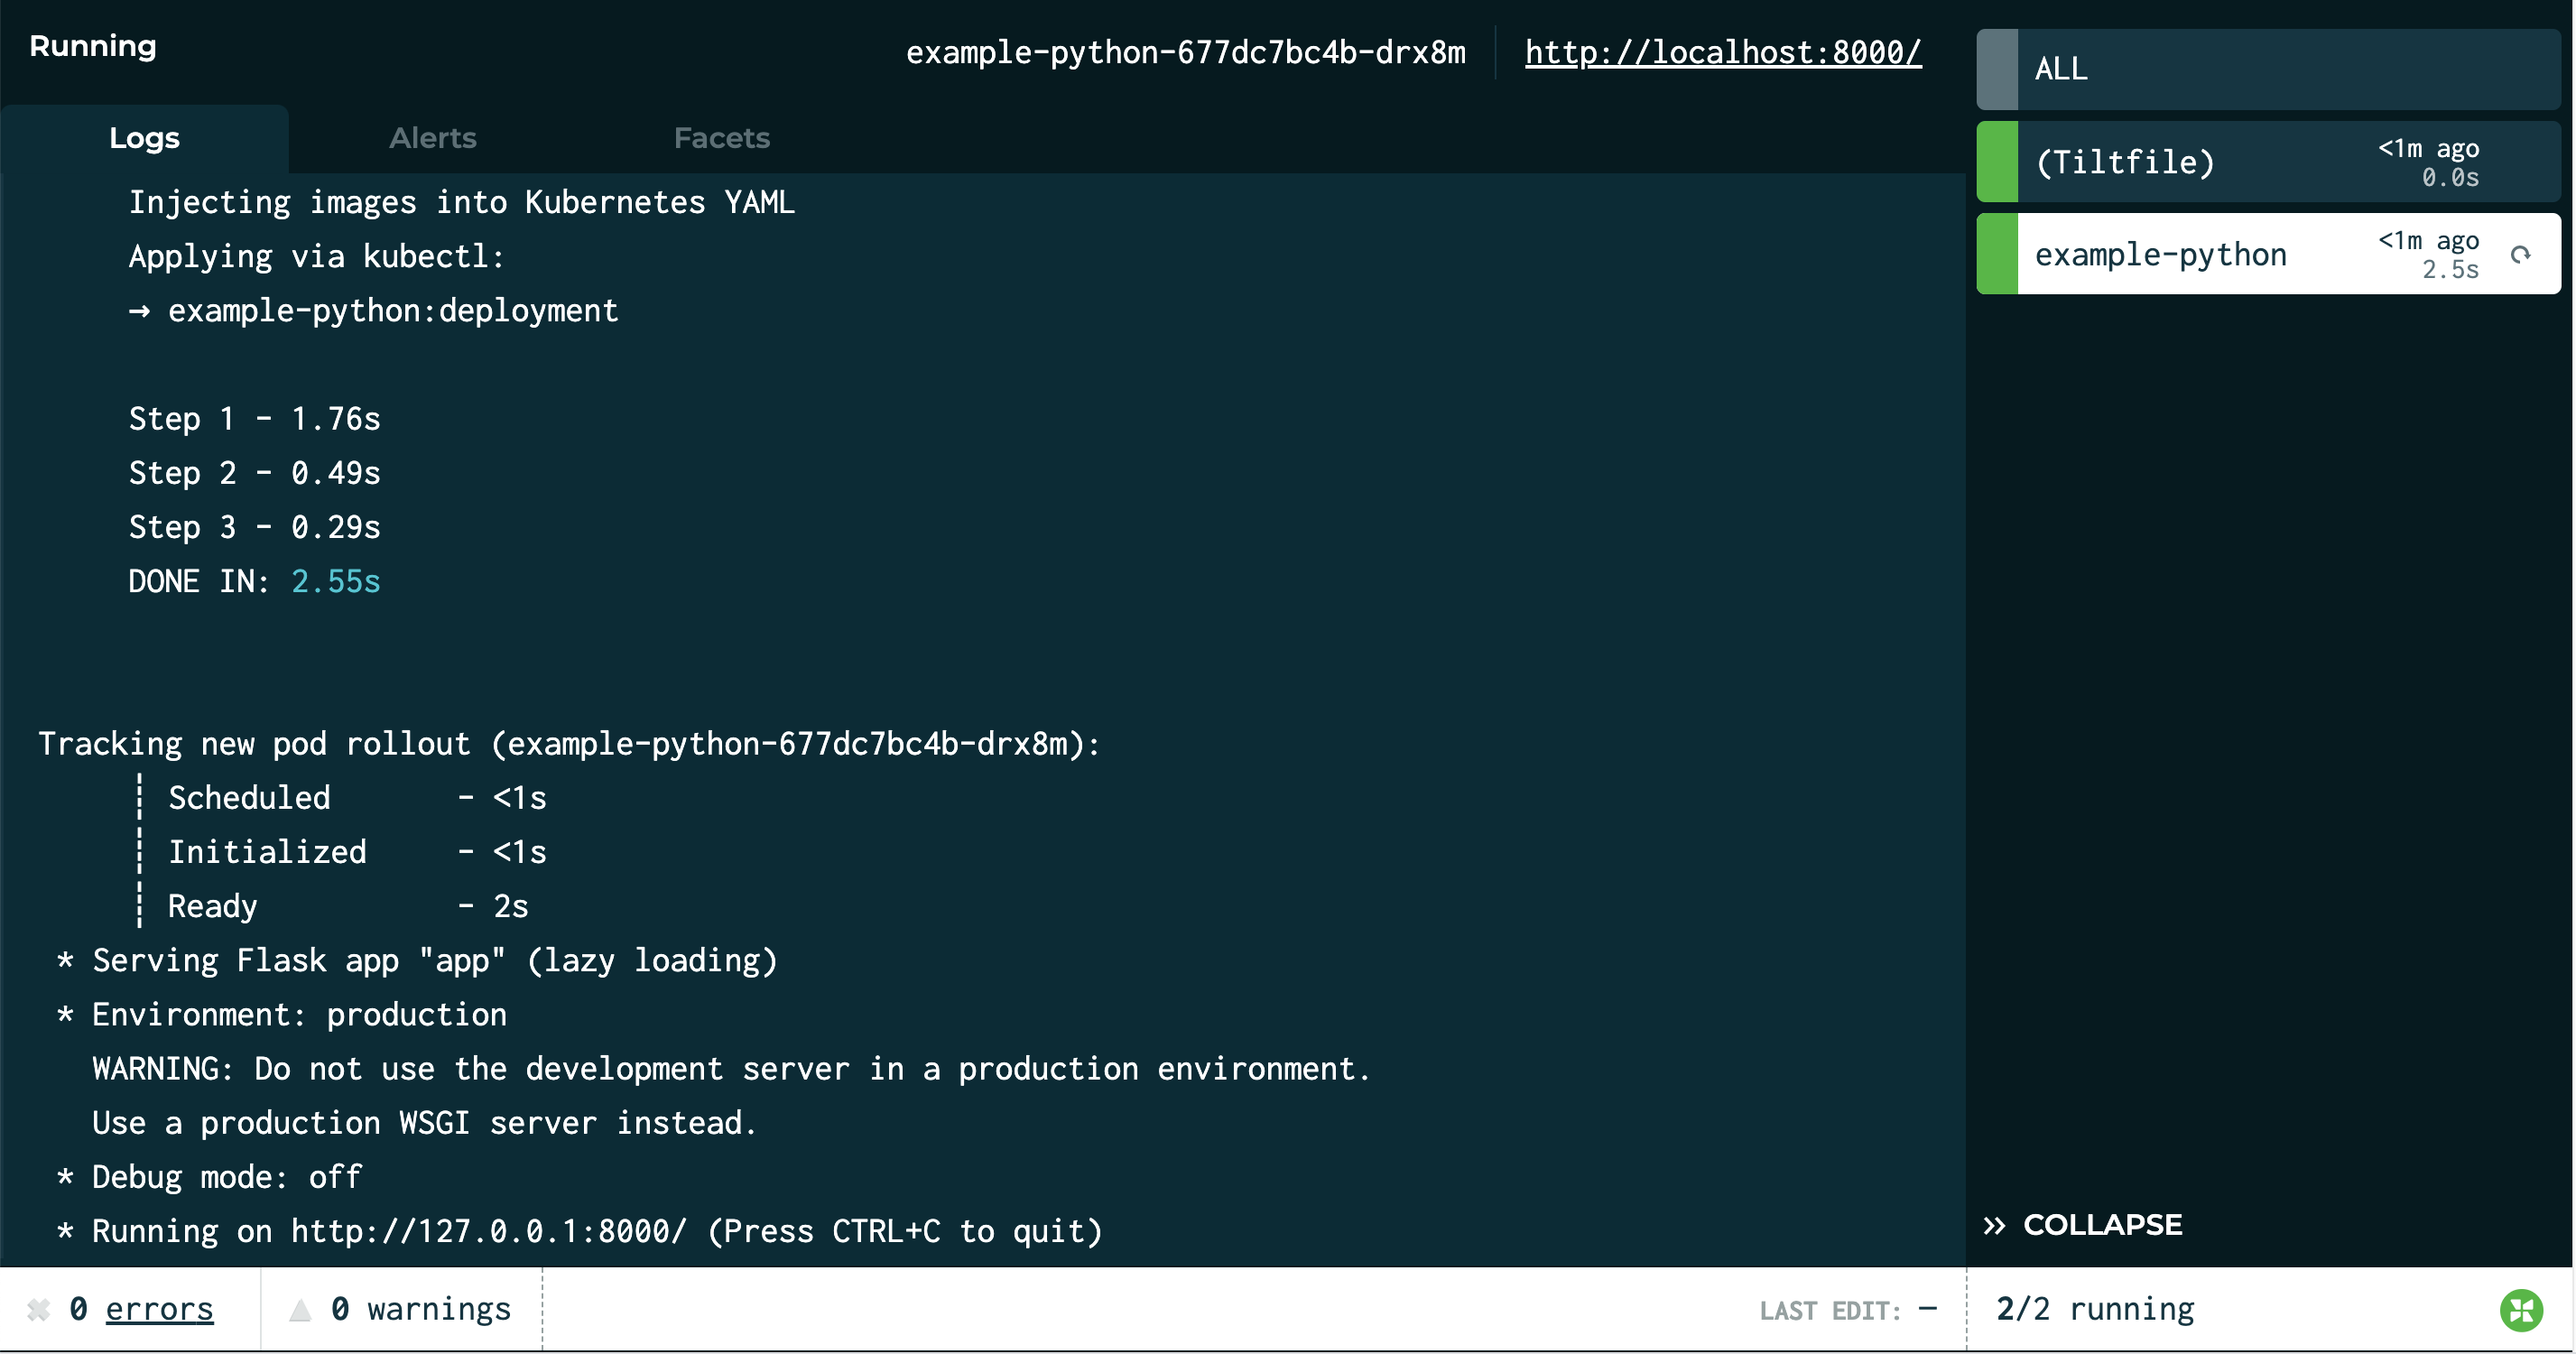This screenshot has width=2576, height=1354.
Task: Click the warnings triangle icon in the status bar
Action: 298,1308
